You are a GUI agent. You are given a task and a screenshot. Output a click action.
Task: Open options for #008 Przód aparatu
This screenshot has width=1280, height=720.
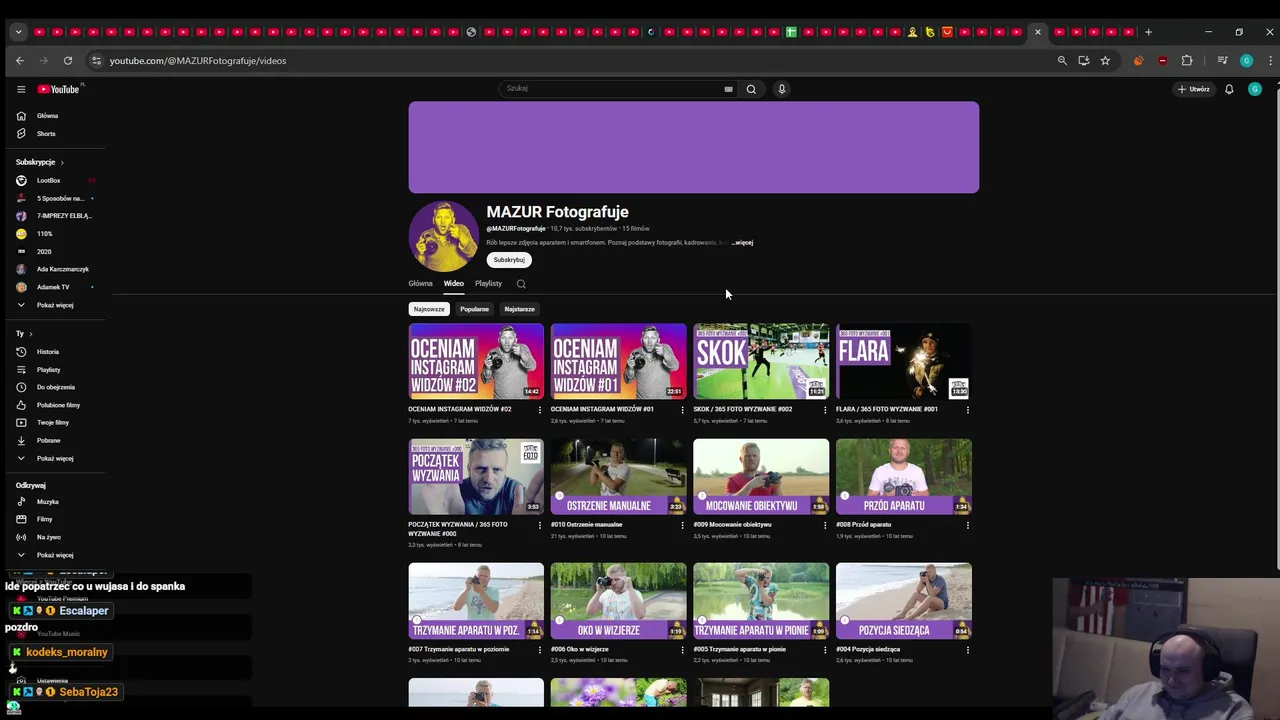tap(967, 525)
